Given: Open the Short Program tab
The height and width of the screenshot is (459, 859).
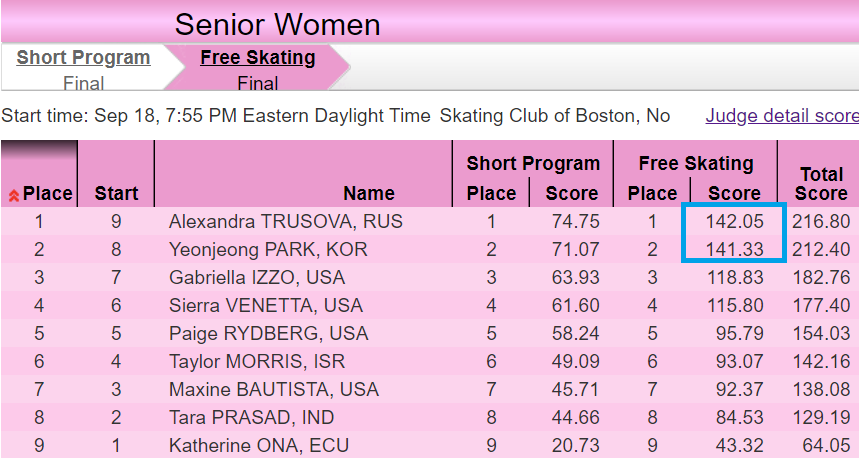Looking at the screenshot, I should [83, 58].
